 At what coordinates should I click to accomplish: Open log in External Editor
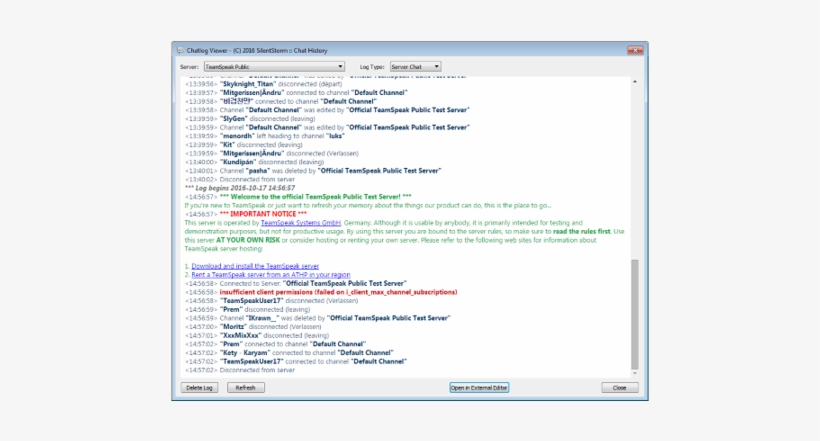(479, 388)
